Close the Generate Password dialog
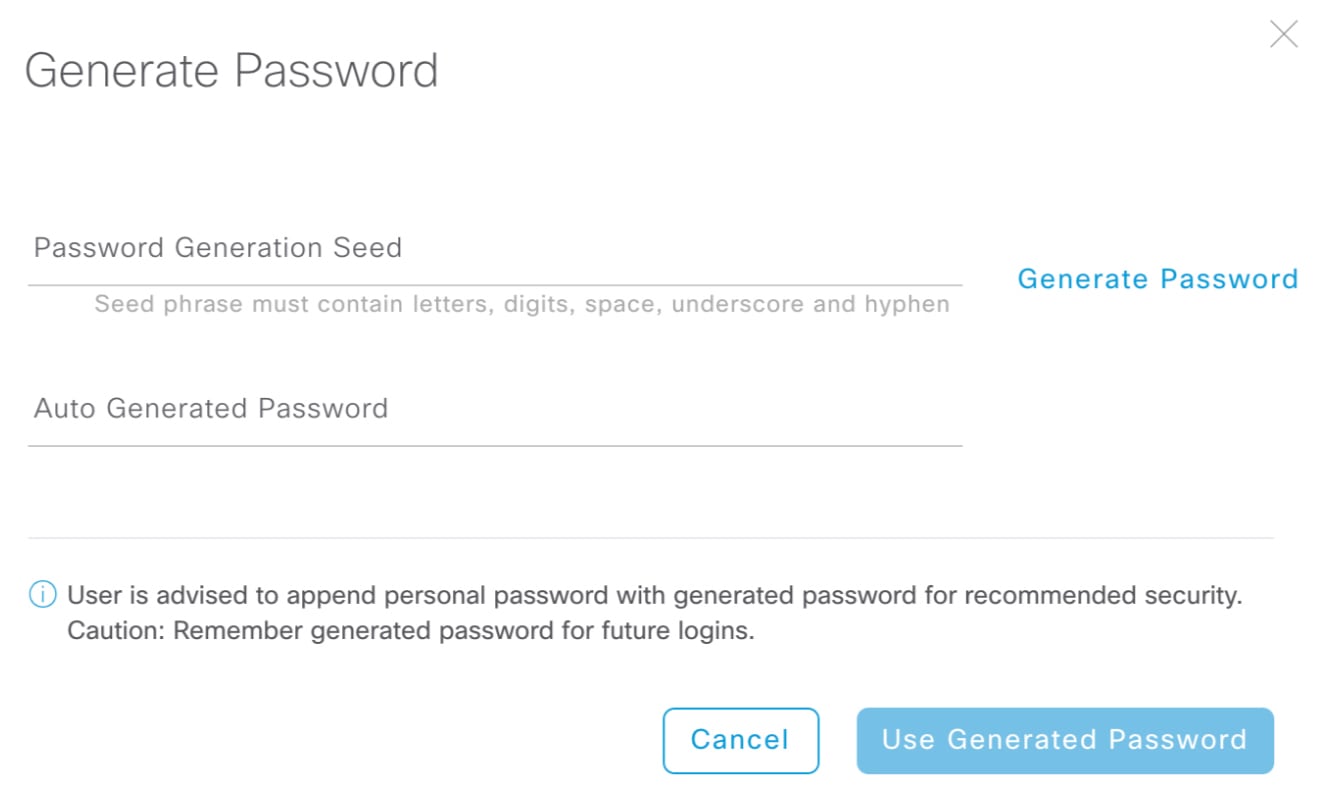The width and height of the screenshot is (1322, 800). pos(1283,35)
